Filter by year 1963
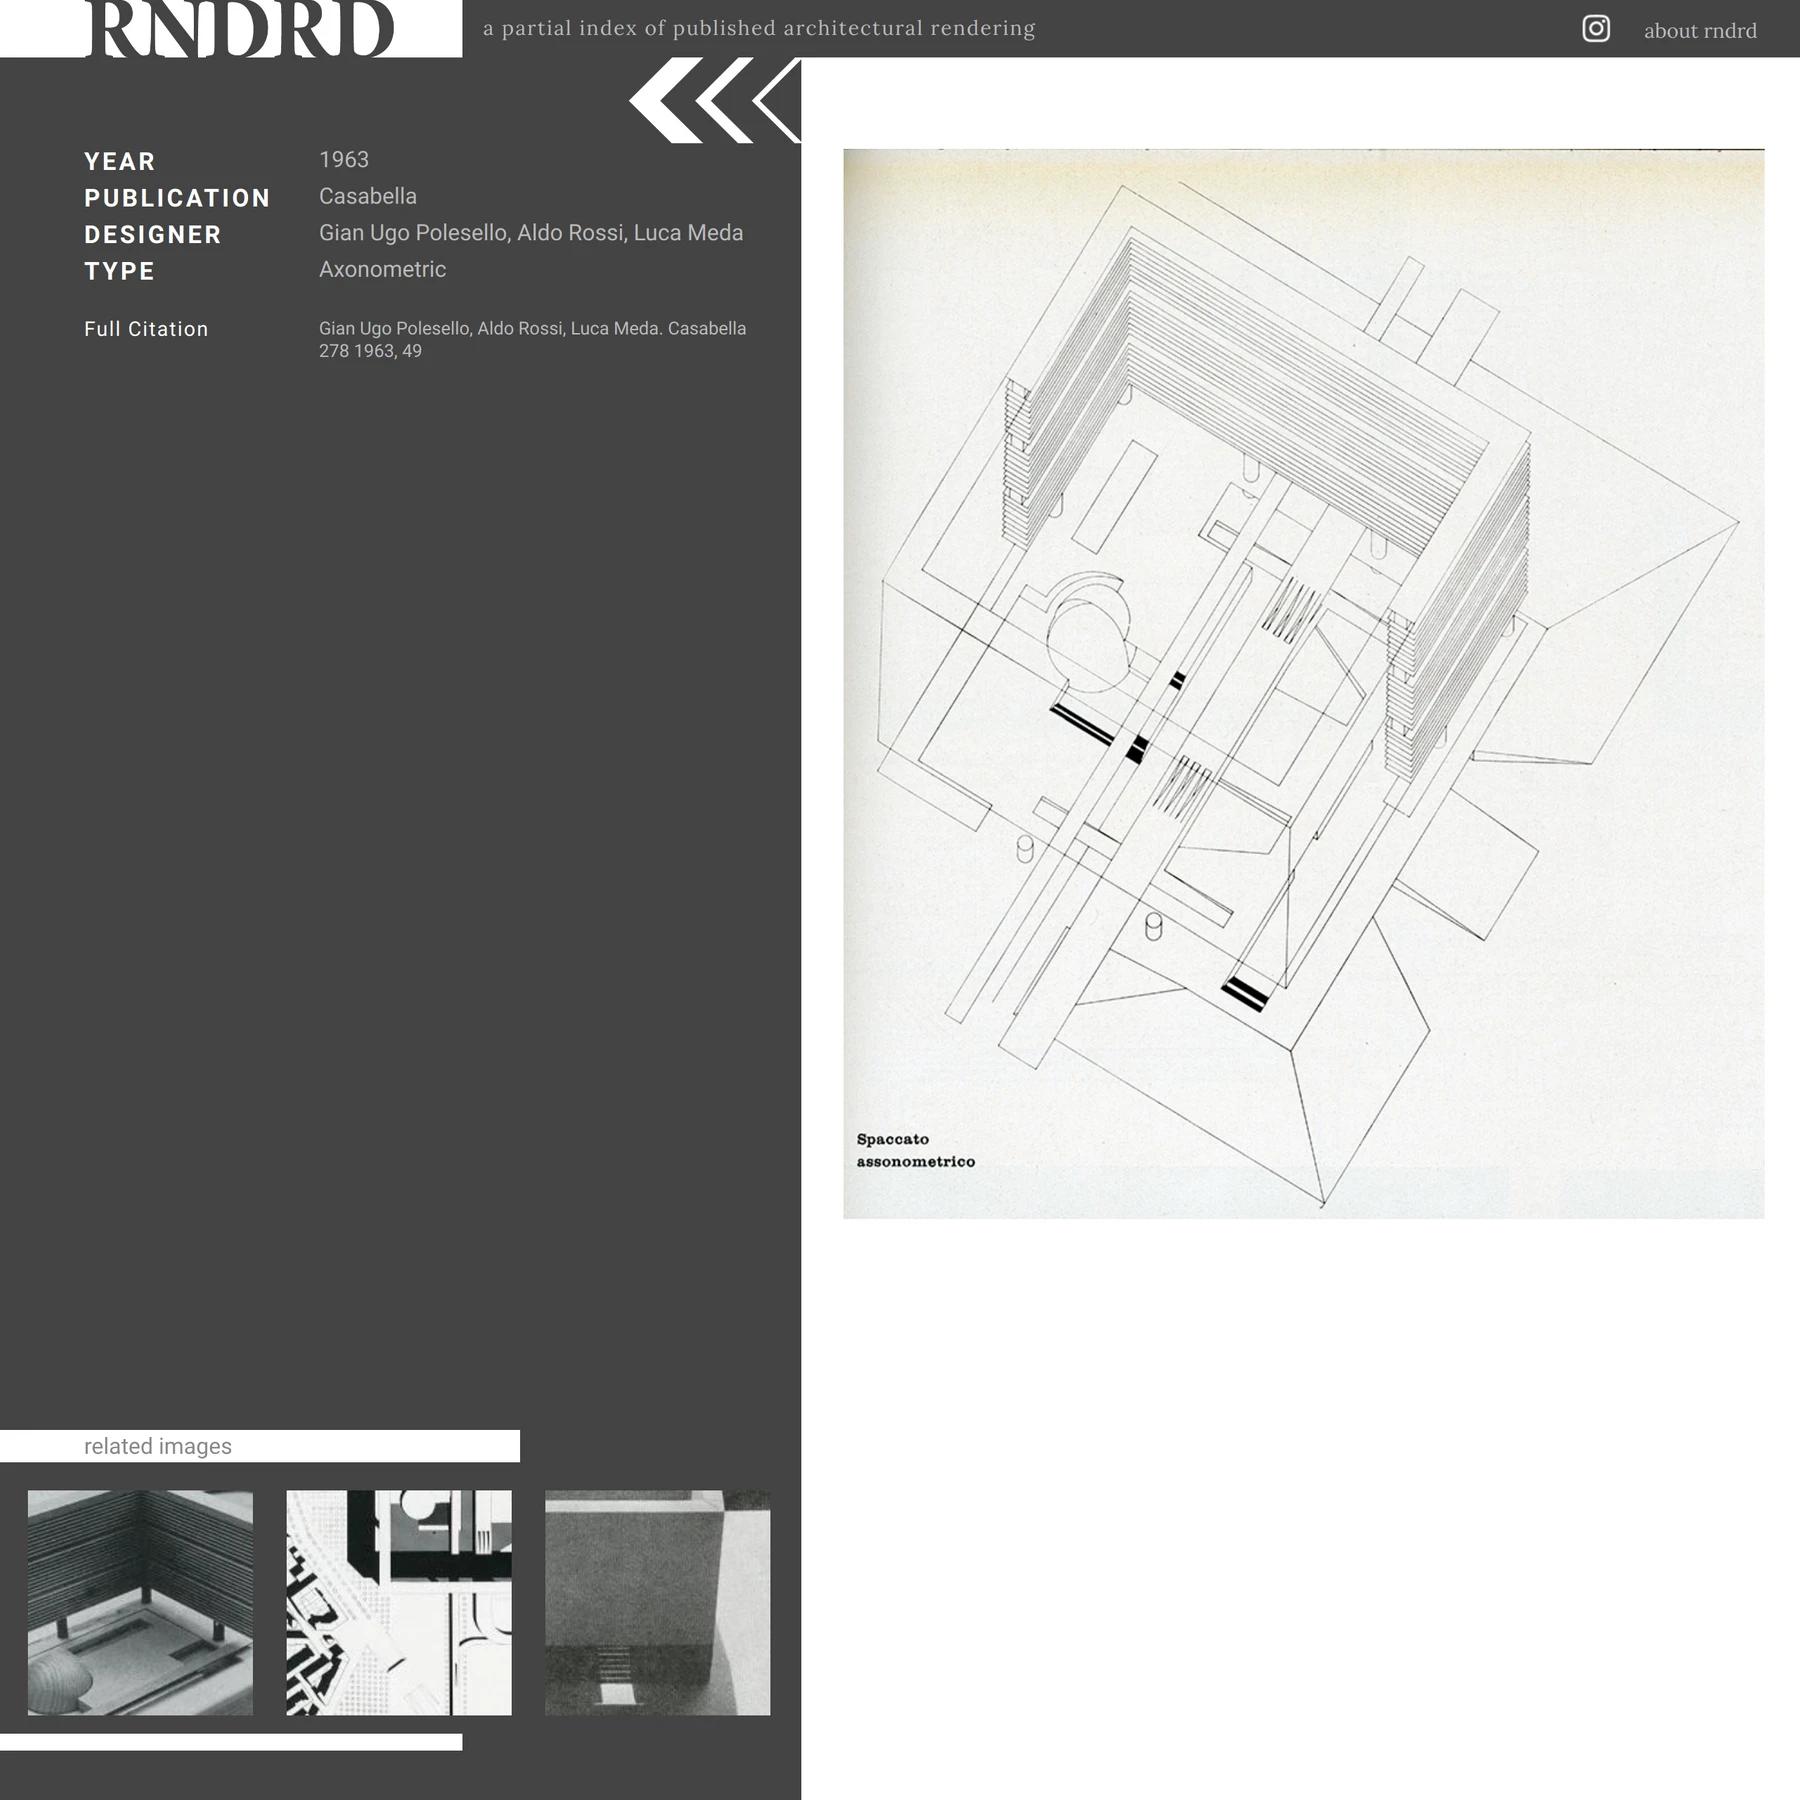Image resolution: width=1800 pixels, height=1800 pixels. (x=344, y=160)
